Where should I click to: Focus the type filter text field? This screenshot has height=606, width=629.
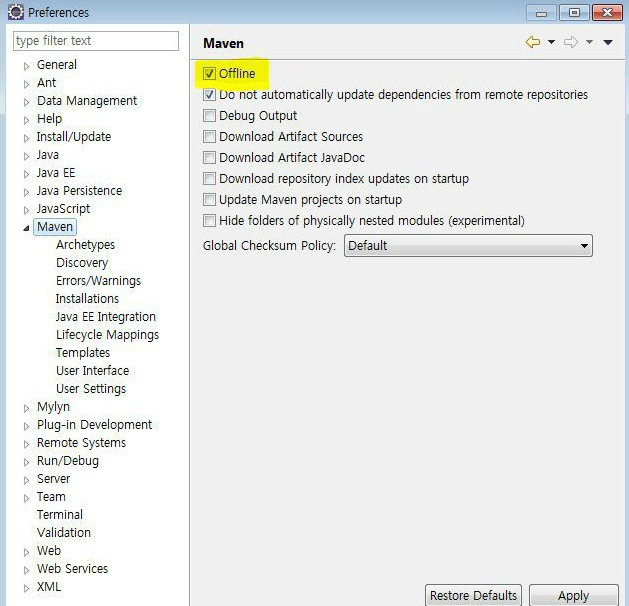coord(96,41)
